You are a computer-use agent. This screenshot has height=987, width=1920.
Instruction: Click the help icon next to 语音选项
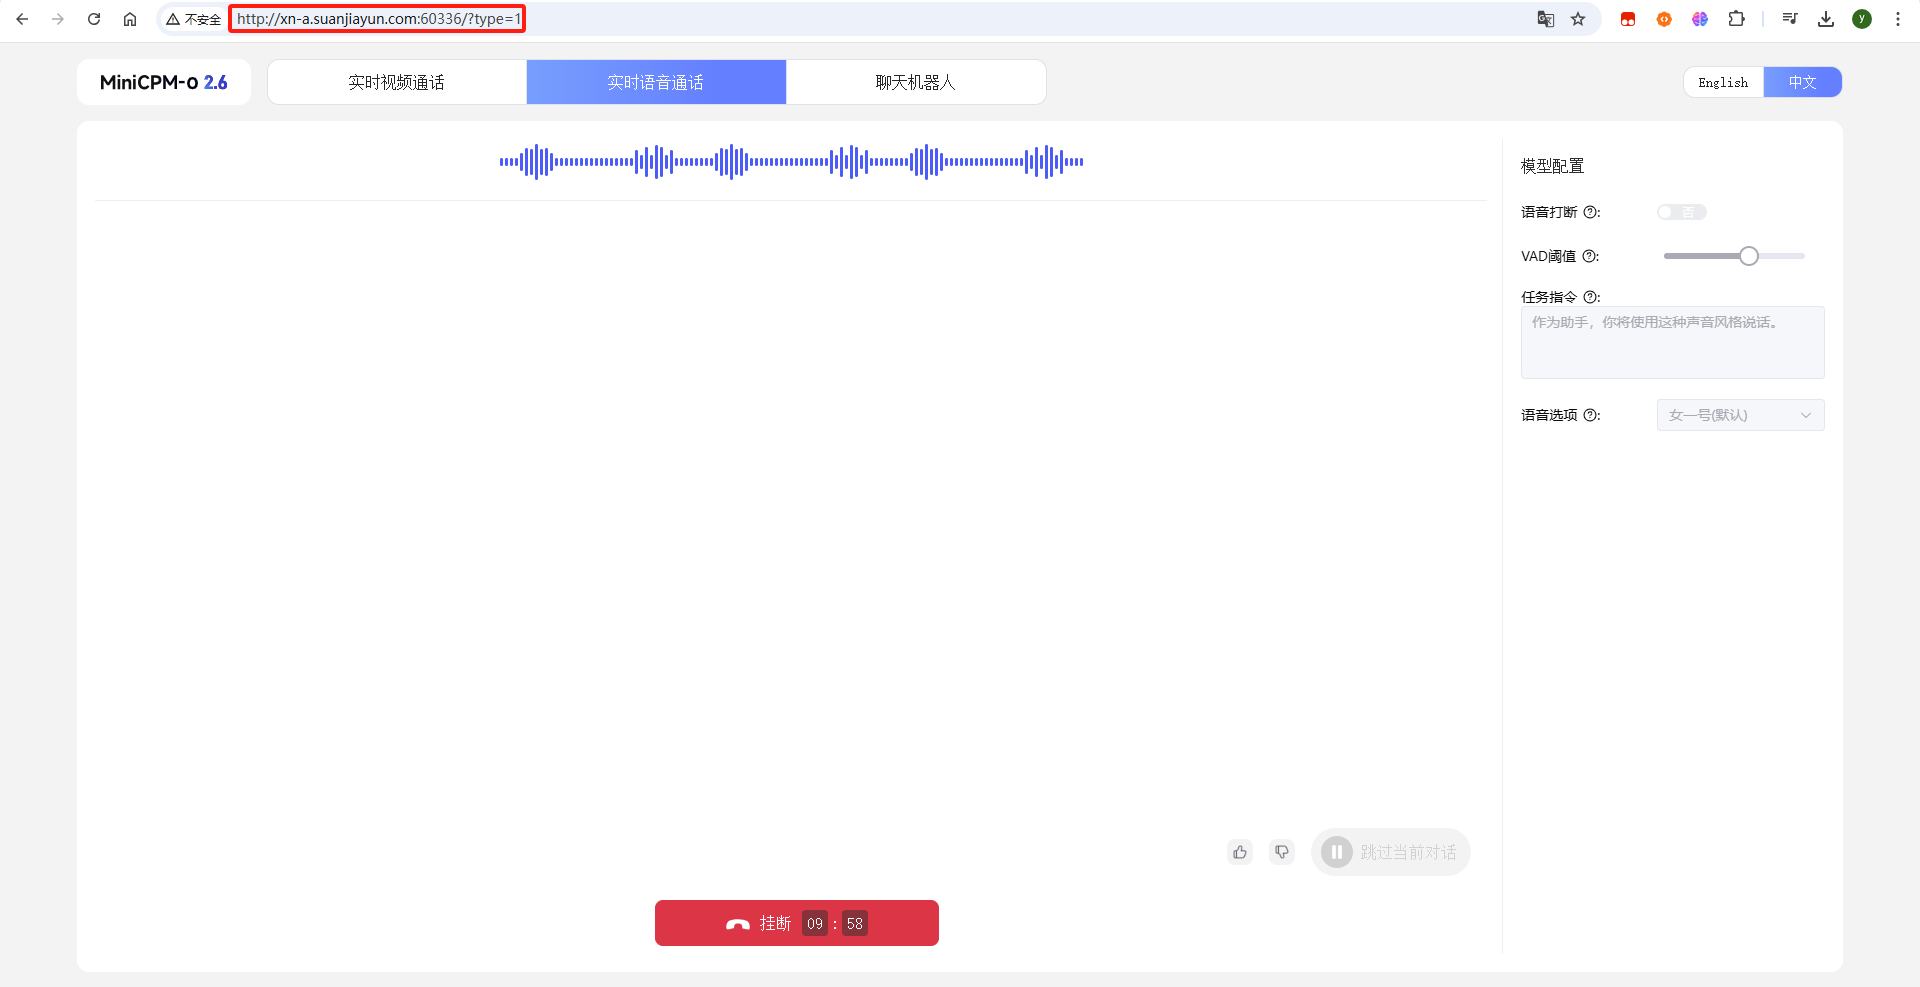pyautogui.click(x=1590, y=415)
